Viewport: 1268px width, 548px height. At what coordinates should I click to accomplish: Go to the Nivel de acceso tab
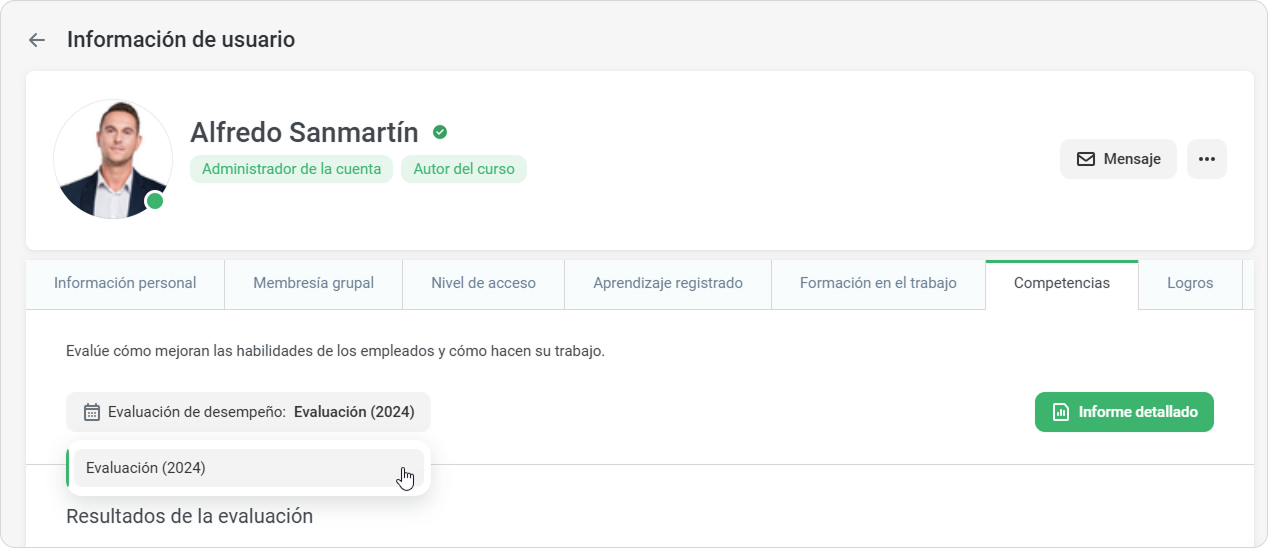[483, 283]
